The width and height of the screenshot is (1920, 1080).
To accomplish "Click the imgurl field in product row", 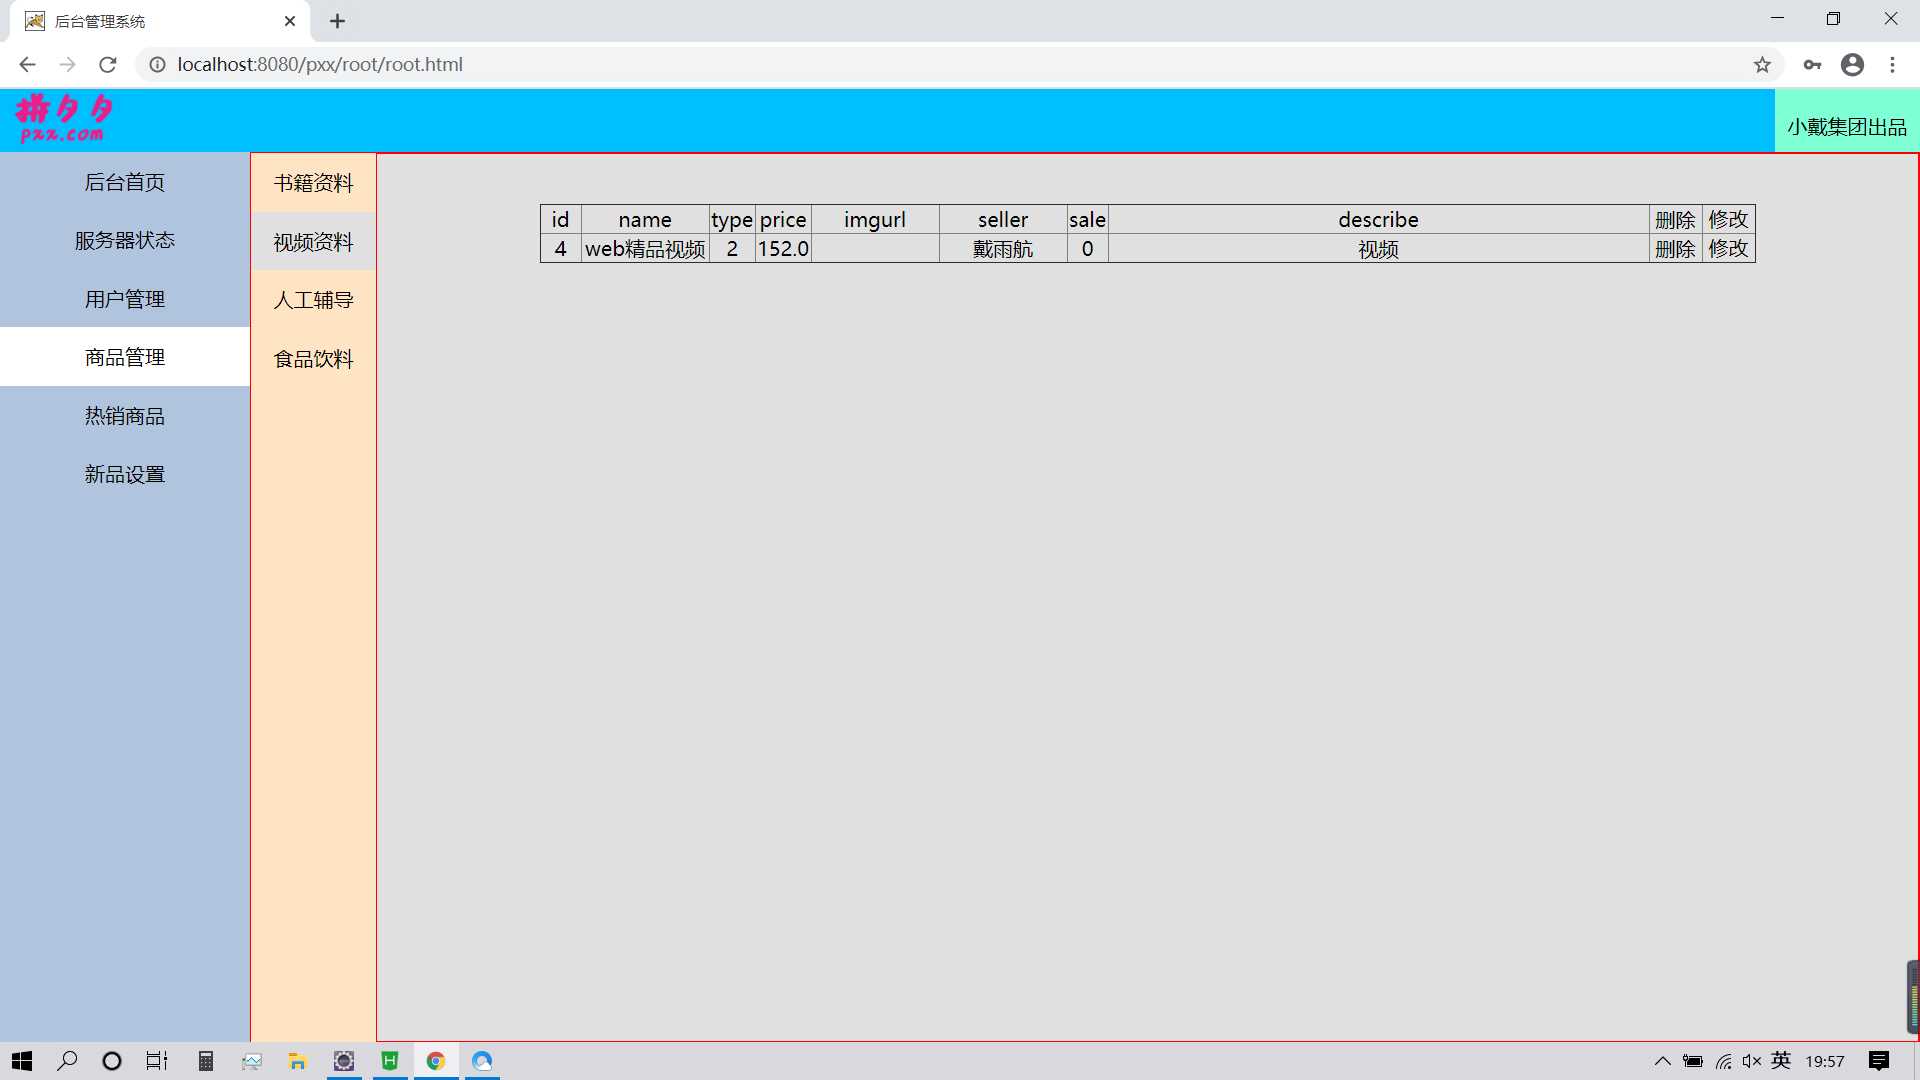I will click(874, 248).
